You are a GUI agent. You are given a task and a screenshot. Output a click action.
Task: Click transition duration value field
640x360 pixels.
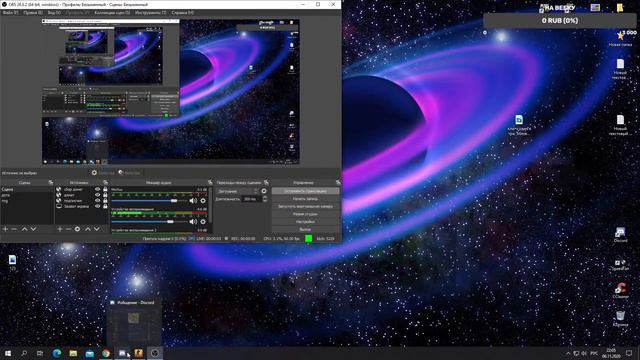(x=252, y=199)
